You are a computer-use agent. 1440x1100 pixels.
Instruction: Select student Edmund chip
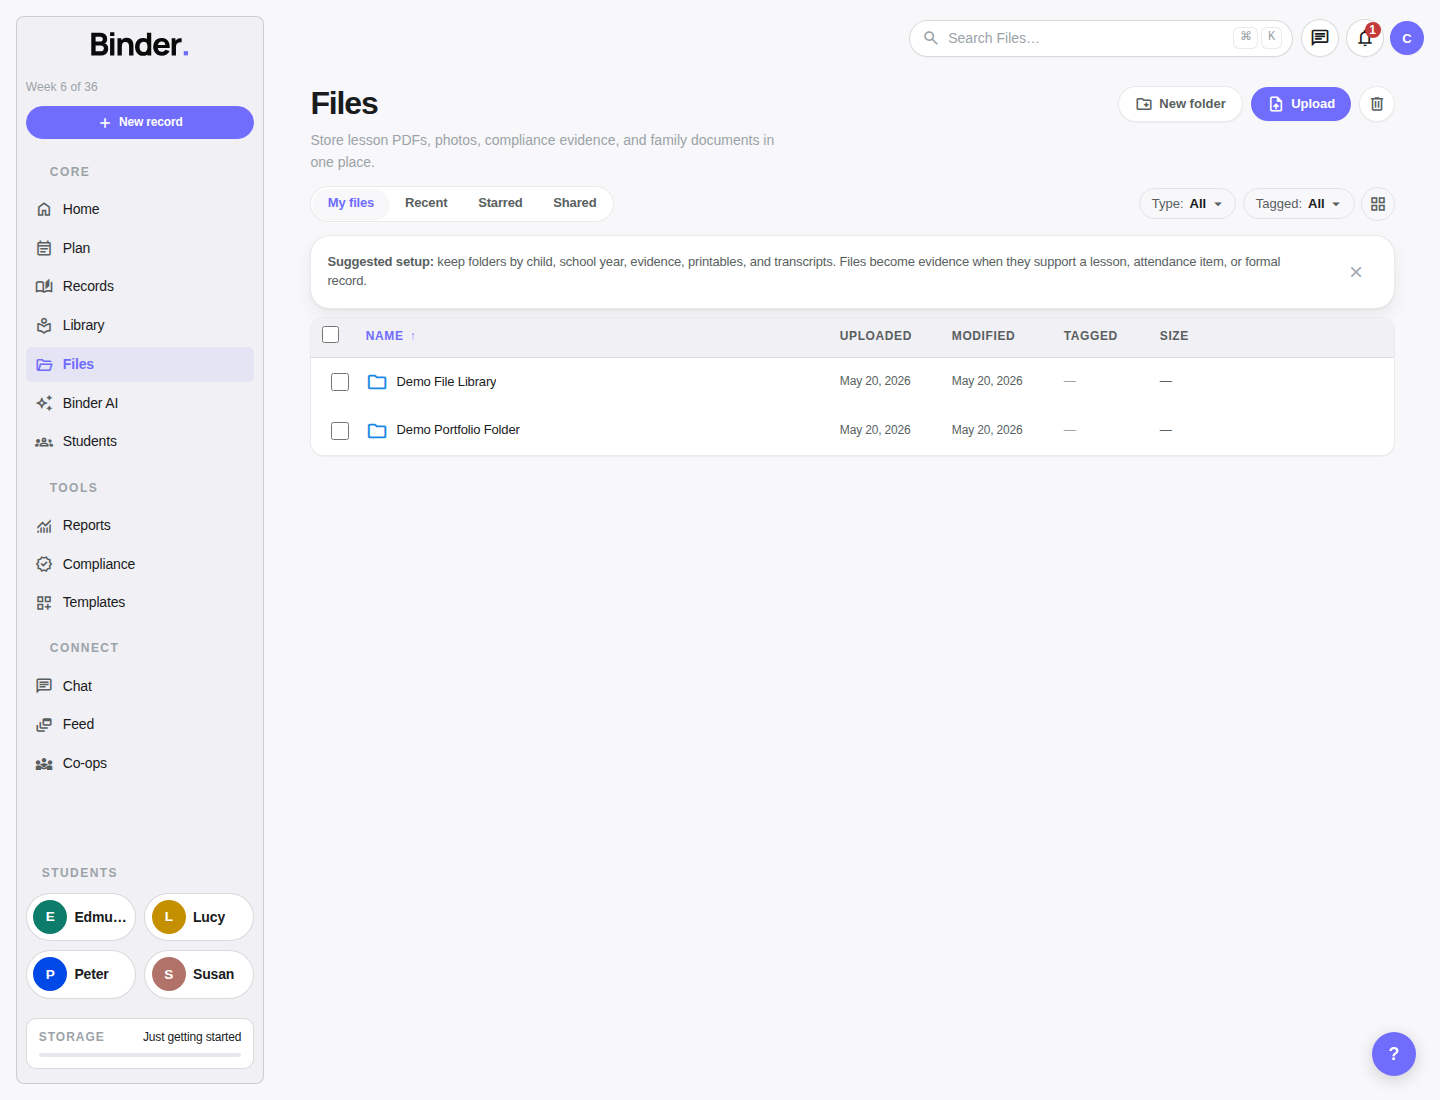tap(81, 917)
